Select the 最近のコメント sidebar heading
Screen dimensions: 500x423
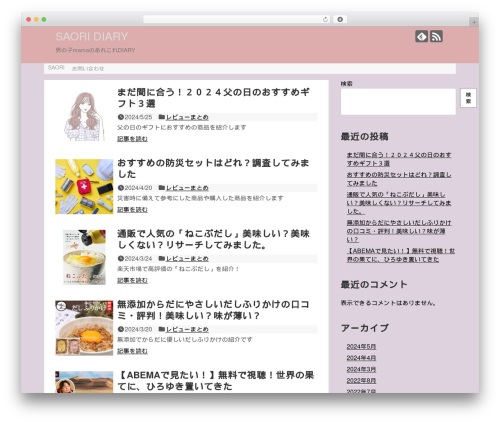[x=374, y=284]
